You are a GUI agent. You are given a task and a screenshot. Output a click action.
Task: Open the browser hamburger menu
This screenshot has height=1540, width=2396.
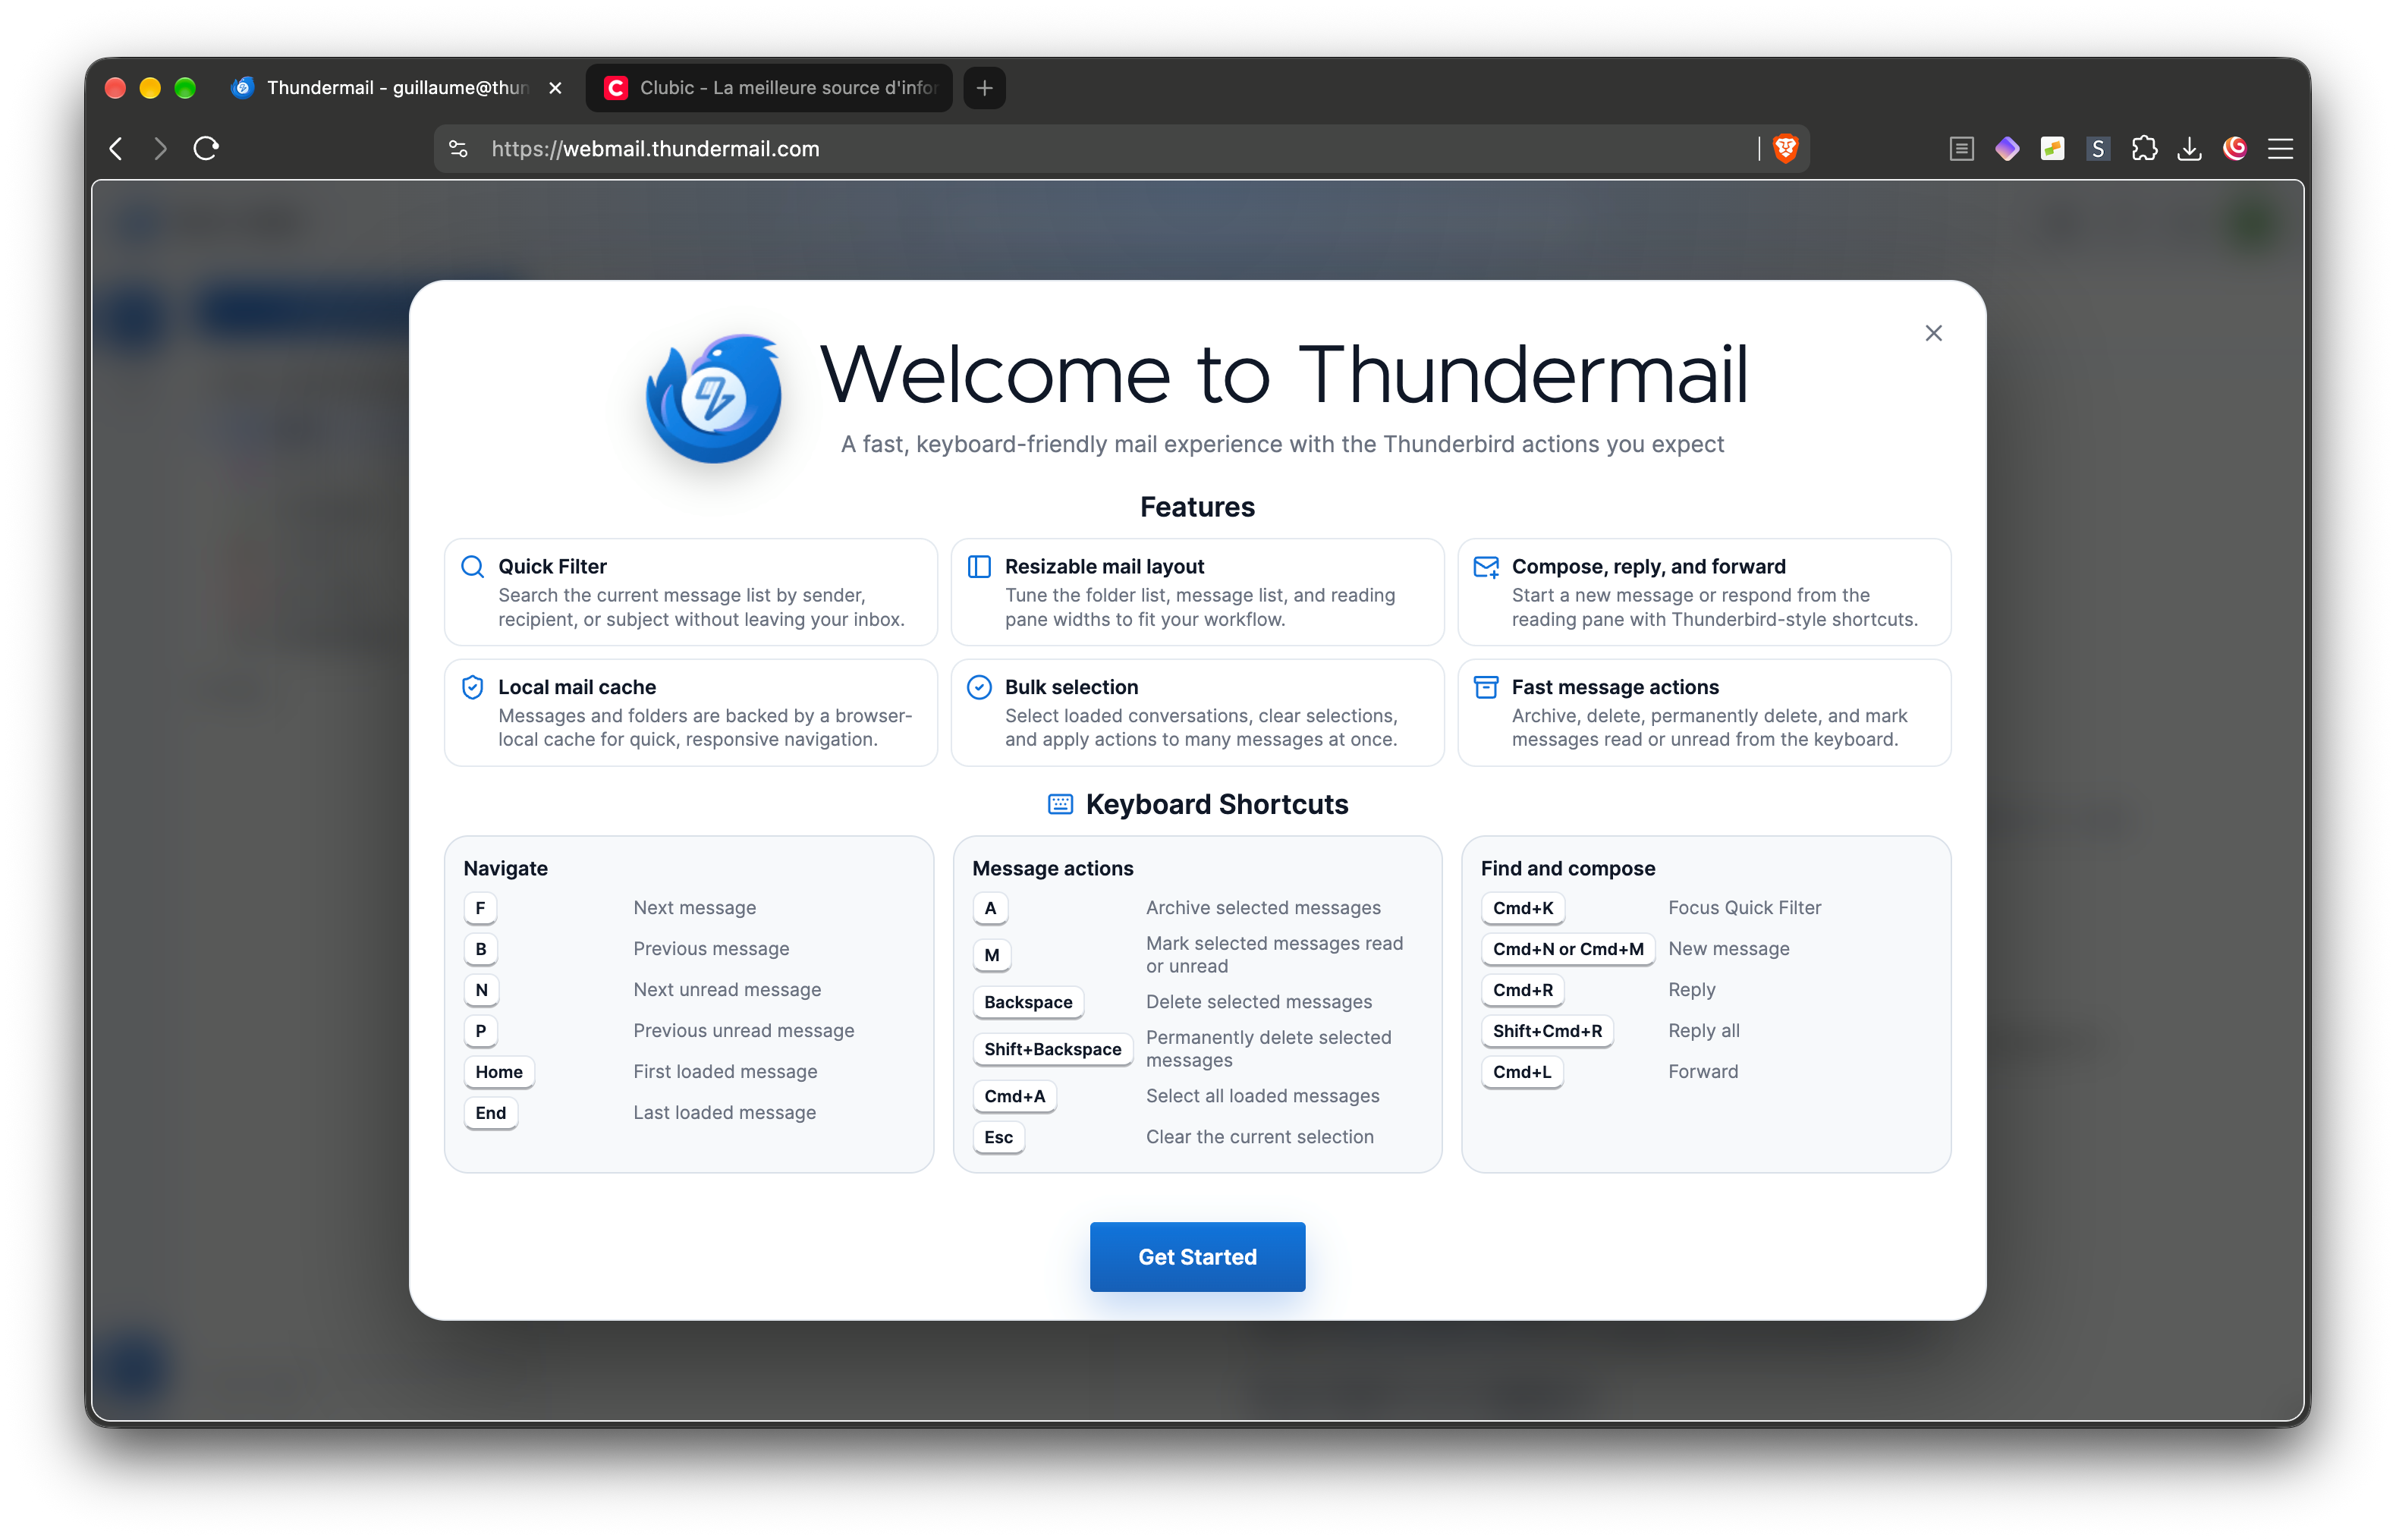[2280, 149]
